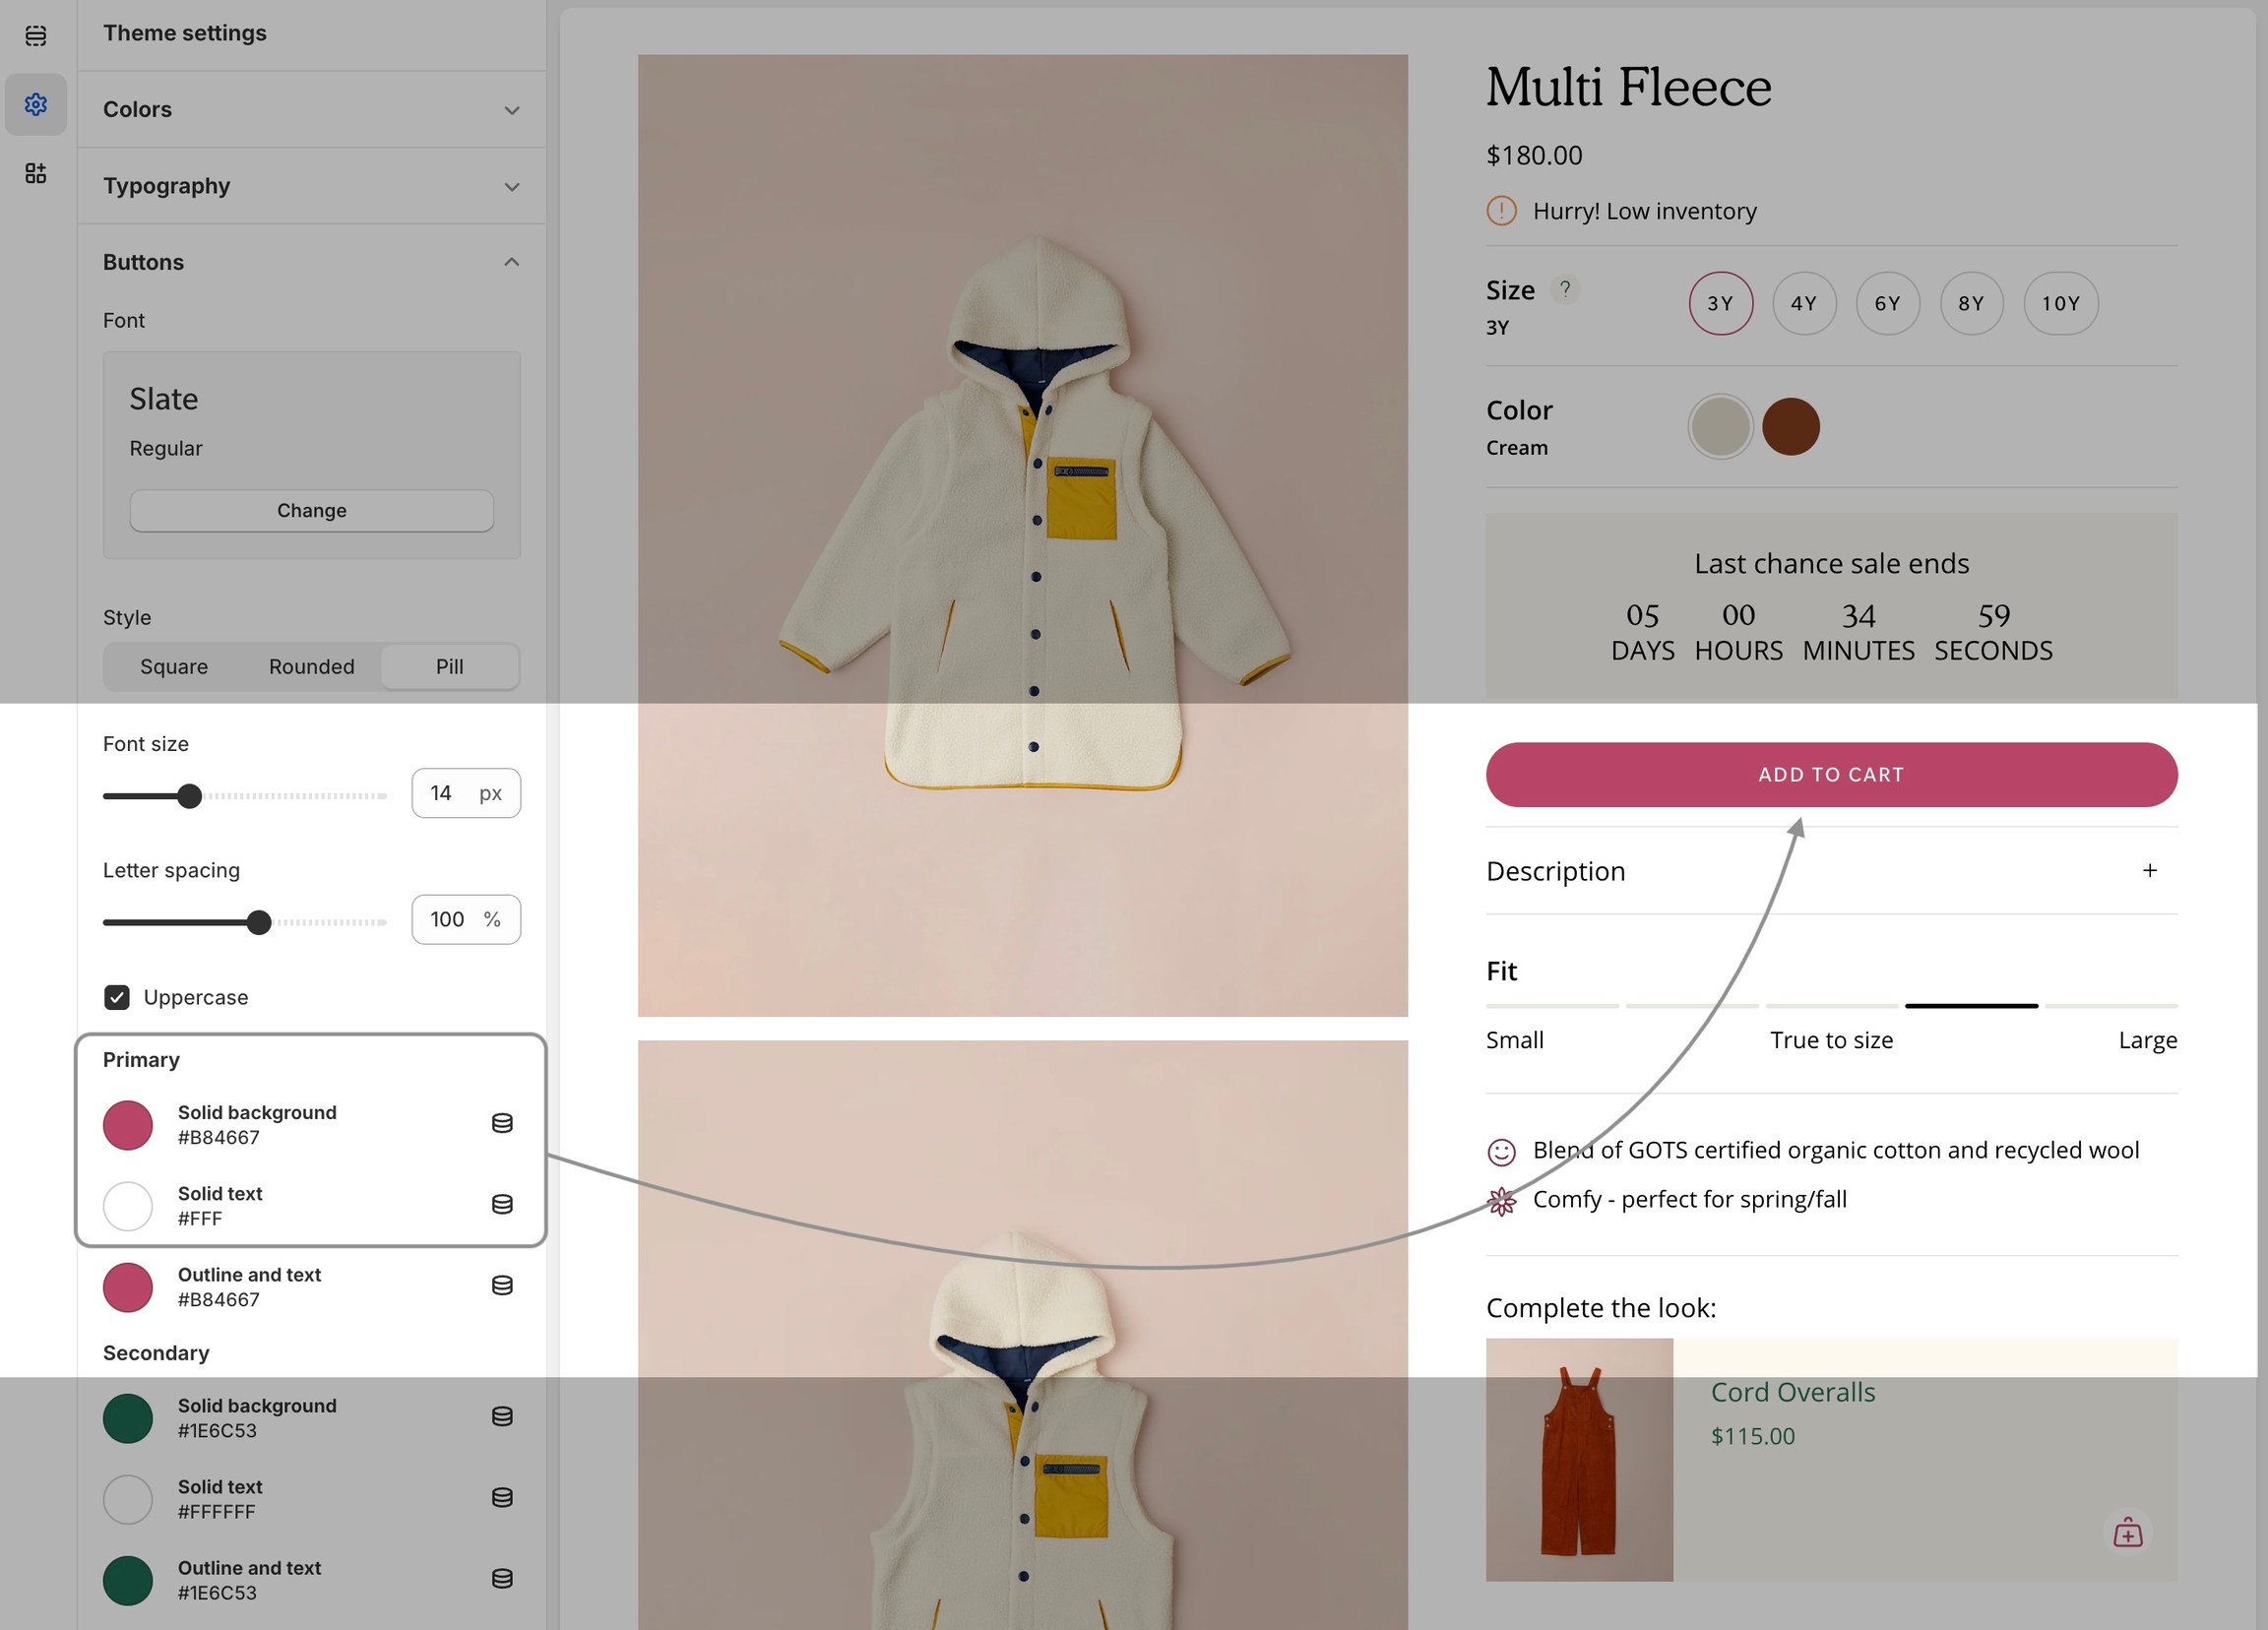The image size is (2268, 1630).
Task: Select the Rounded button style
Action: 311,667
